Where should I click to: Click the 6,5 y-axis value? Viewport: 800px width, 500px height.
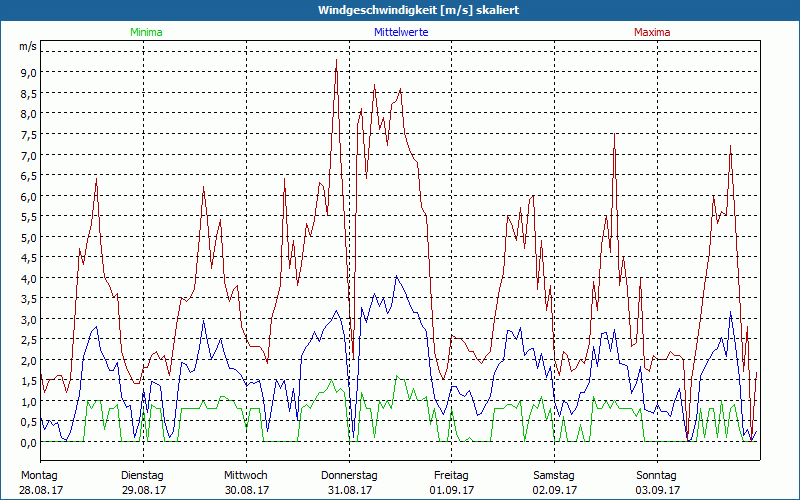click(29, 176)
